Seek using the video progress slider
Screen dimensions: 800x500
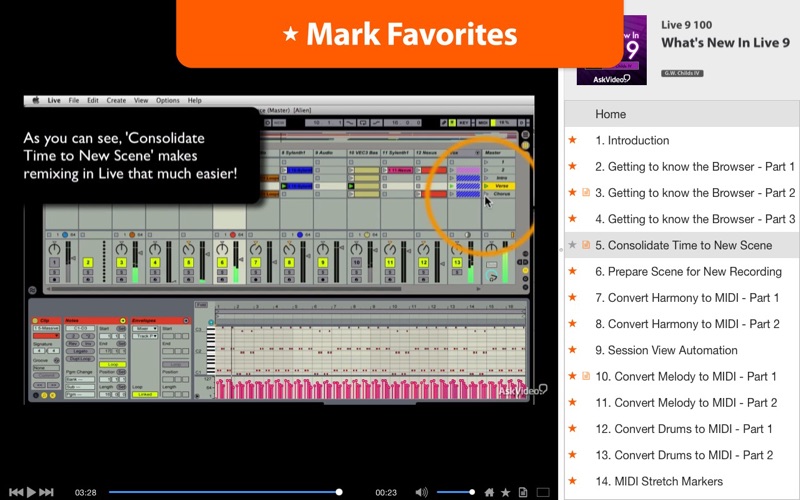pyautogui.click(x=225, y=492)
